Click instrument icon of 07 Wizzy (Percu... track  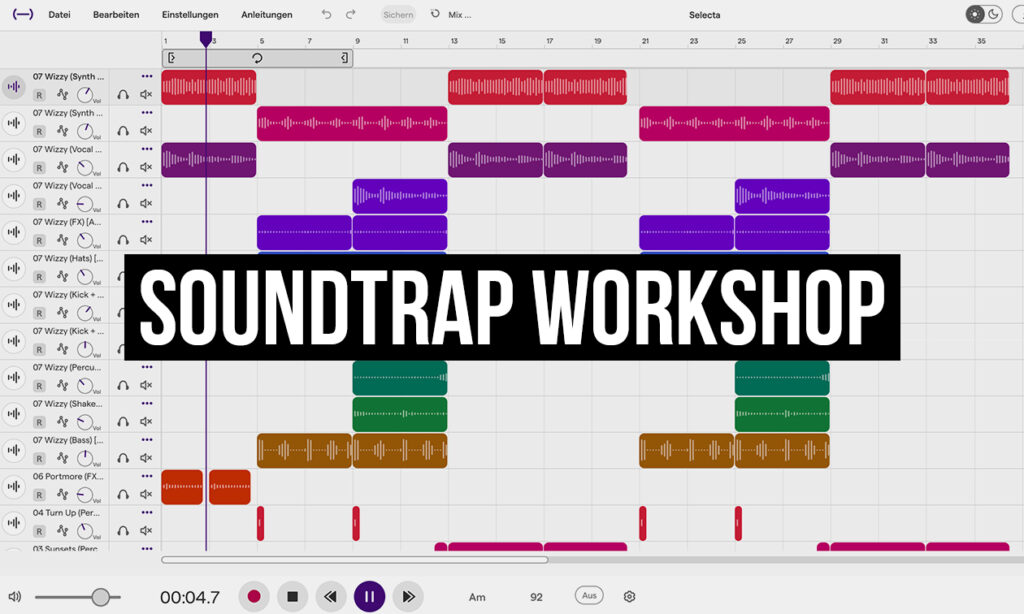pos(13,378)
